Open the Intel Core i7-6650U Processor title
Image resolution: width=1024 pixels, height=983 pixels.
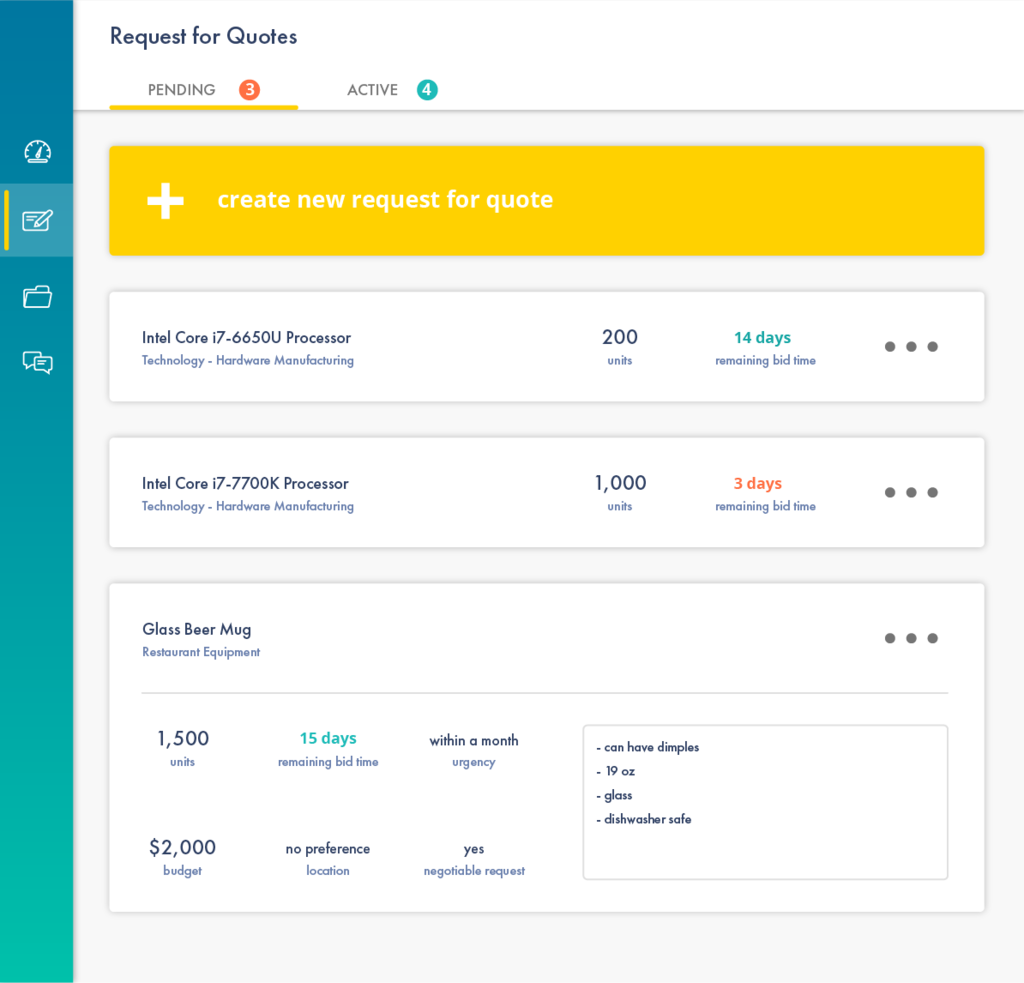tap(246, 338)
